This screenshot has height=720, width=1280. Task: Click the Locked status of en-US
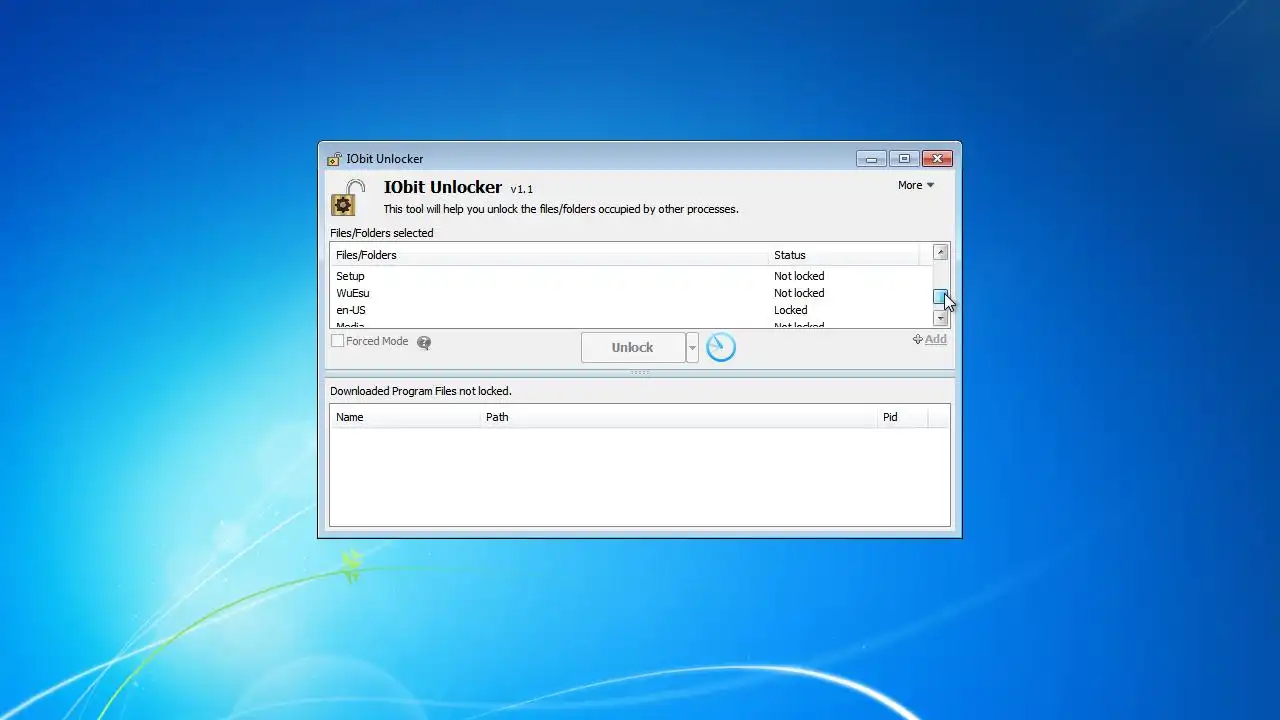(x=790, y=310)
